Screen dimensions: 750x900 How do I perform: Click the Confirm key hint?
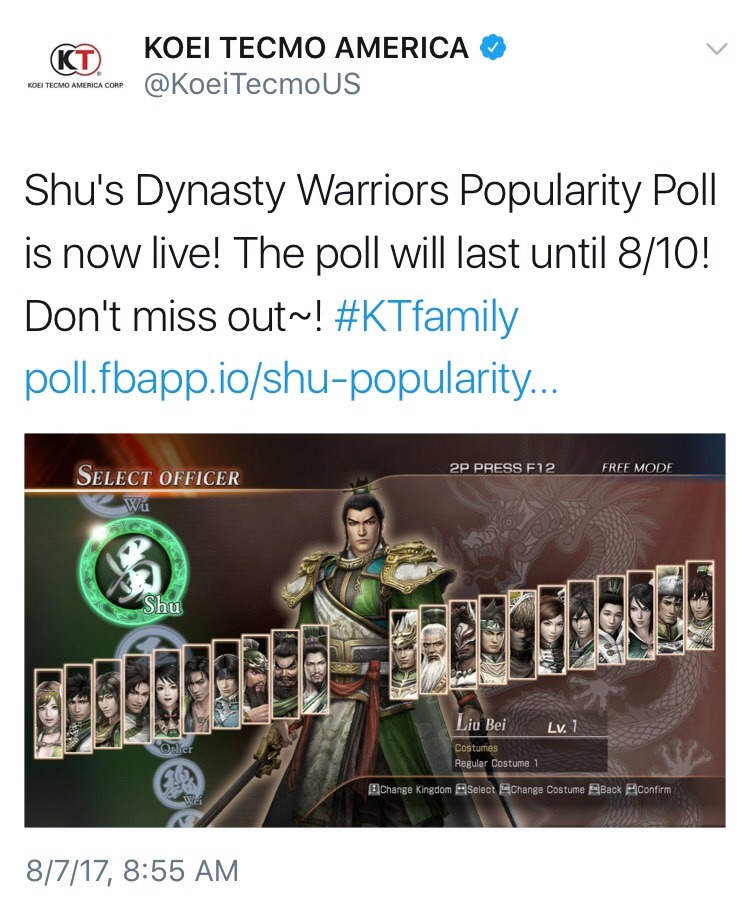click(649, 789)
